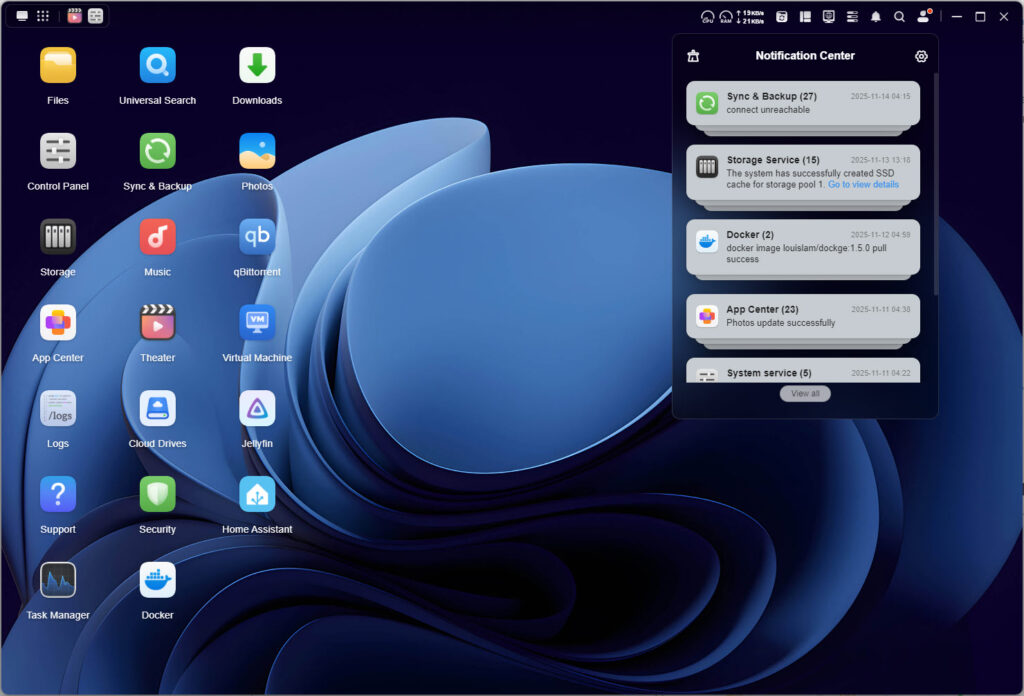This screenshot has width=1024, height=696.
Task: Follow the "Go to view details" link
Action: pos(863,185)
